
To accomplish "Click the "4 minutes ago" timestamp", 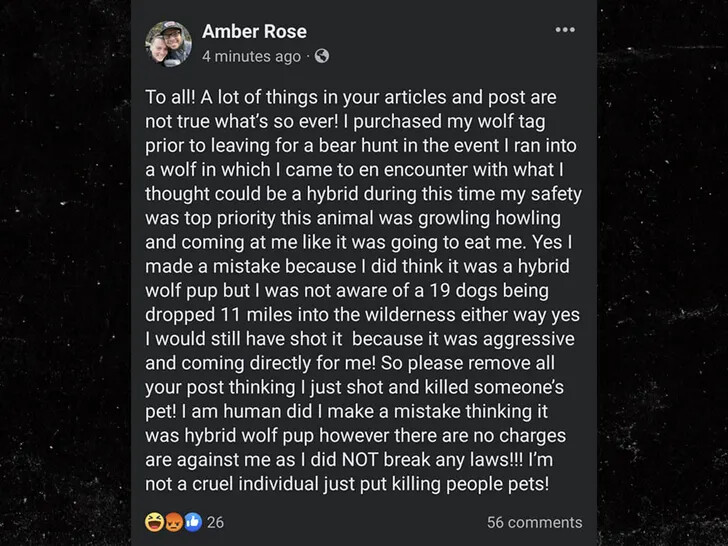I will pos(251,56).
